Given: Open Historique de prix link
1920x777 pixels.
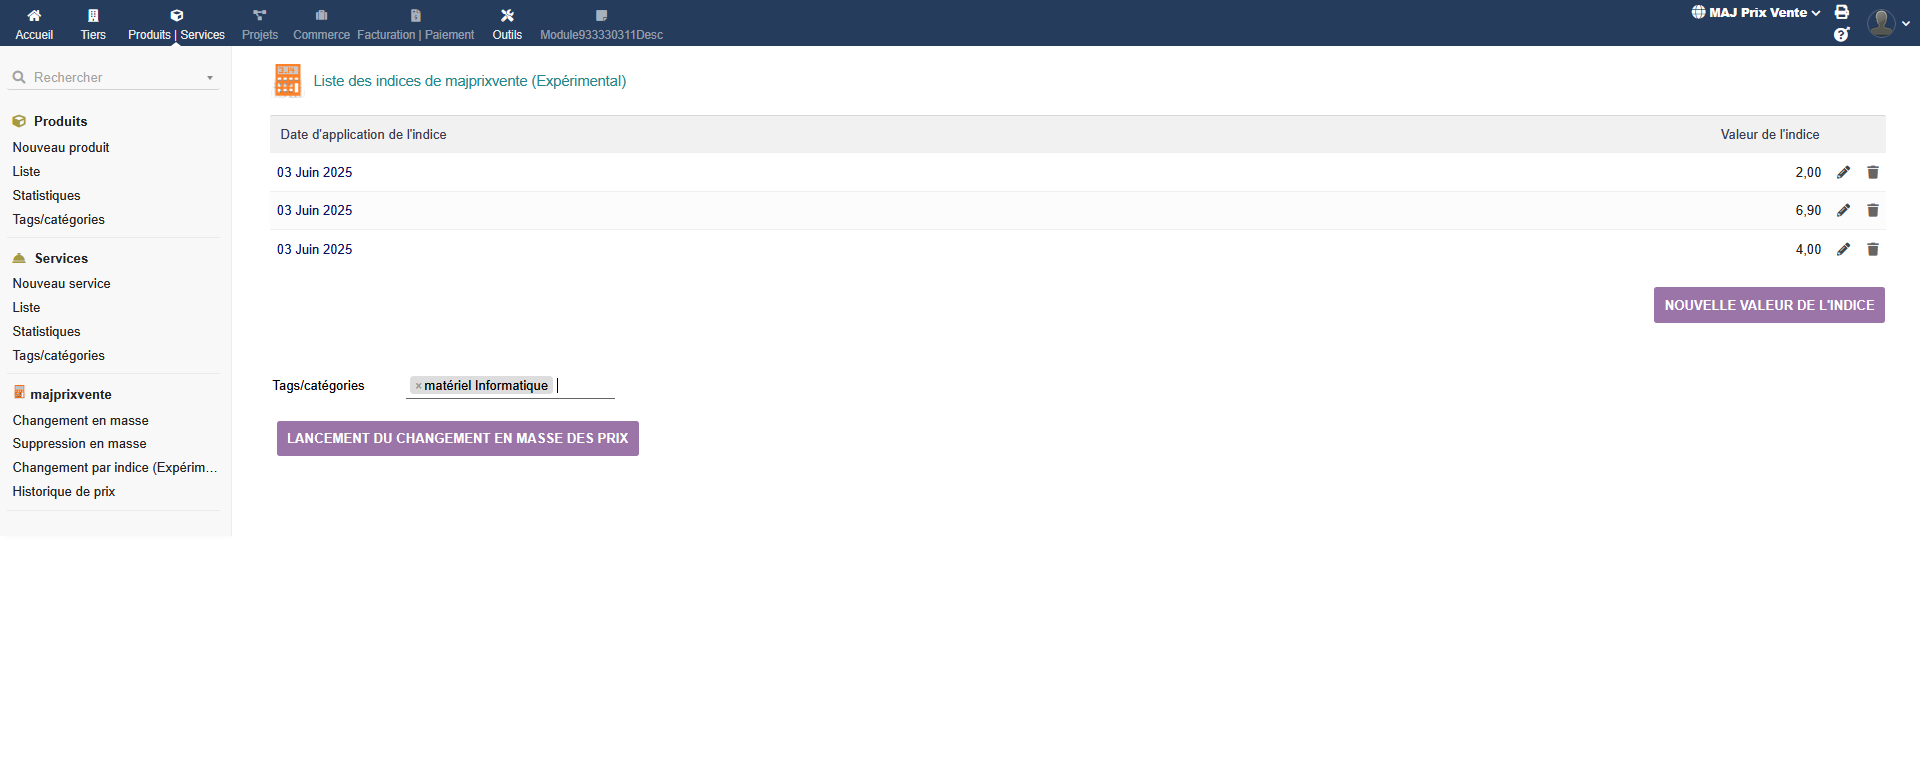Looking at the screenshot, I should (64, 491).
